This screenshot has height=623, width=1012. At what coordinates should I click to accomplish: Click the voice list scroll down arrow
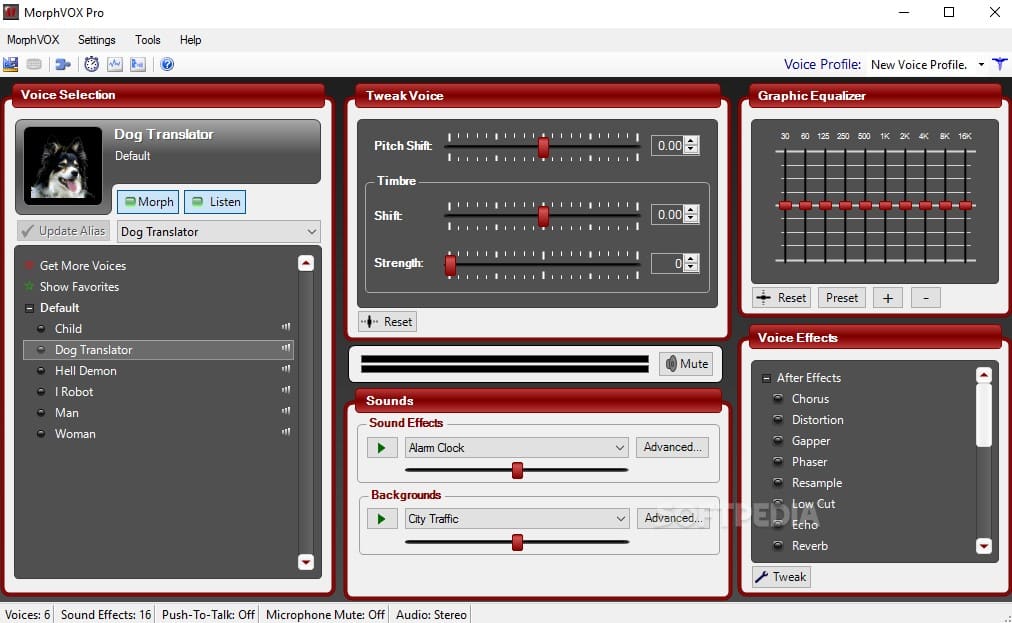point(306,562)
